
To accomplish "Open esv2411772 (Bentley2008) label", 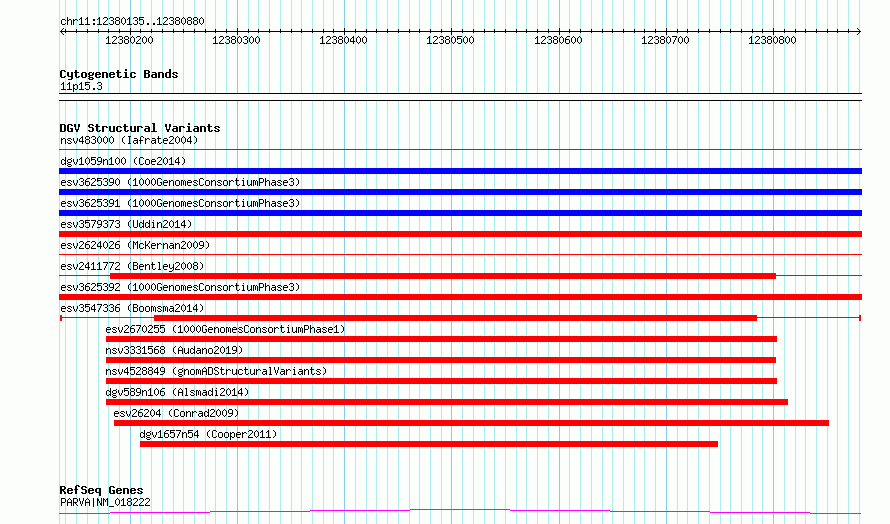I will pos(132,266).
